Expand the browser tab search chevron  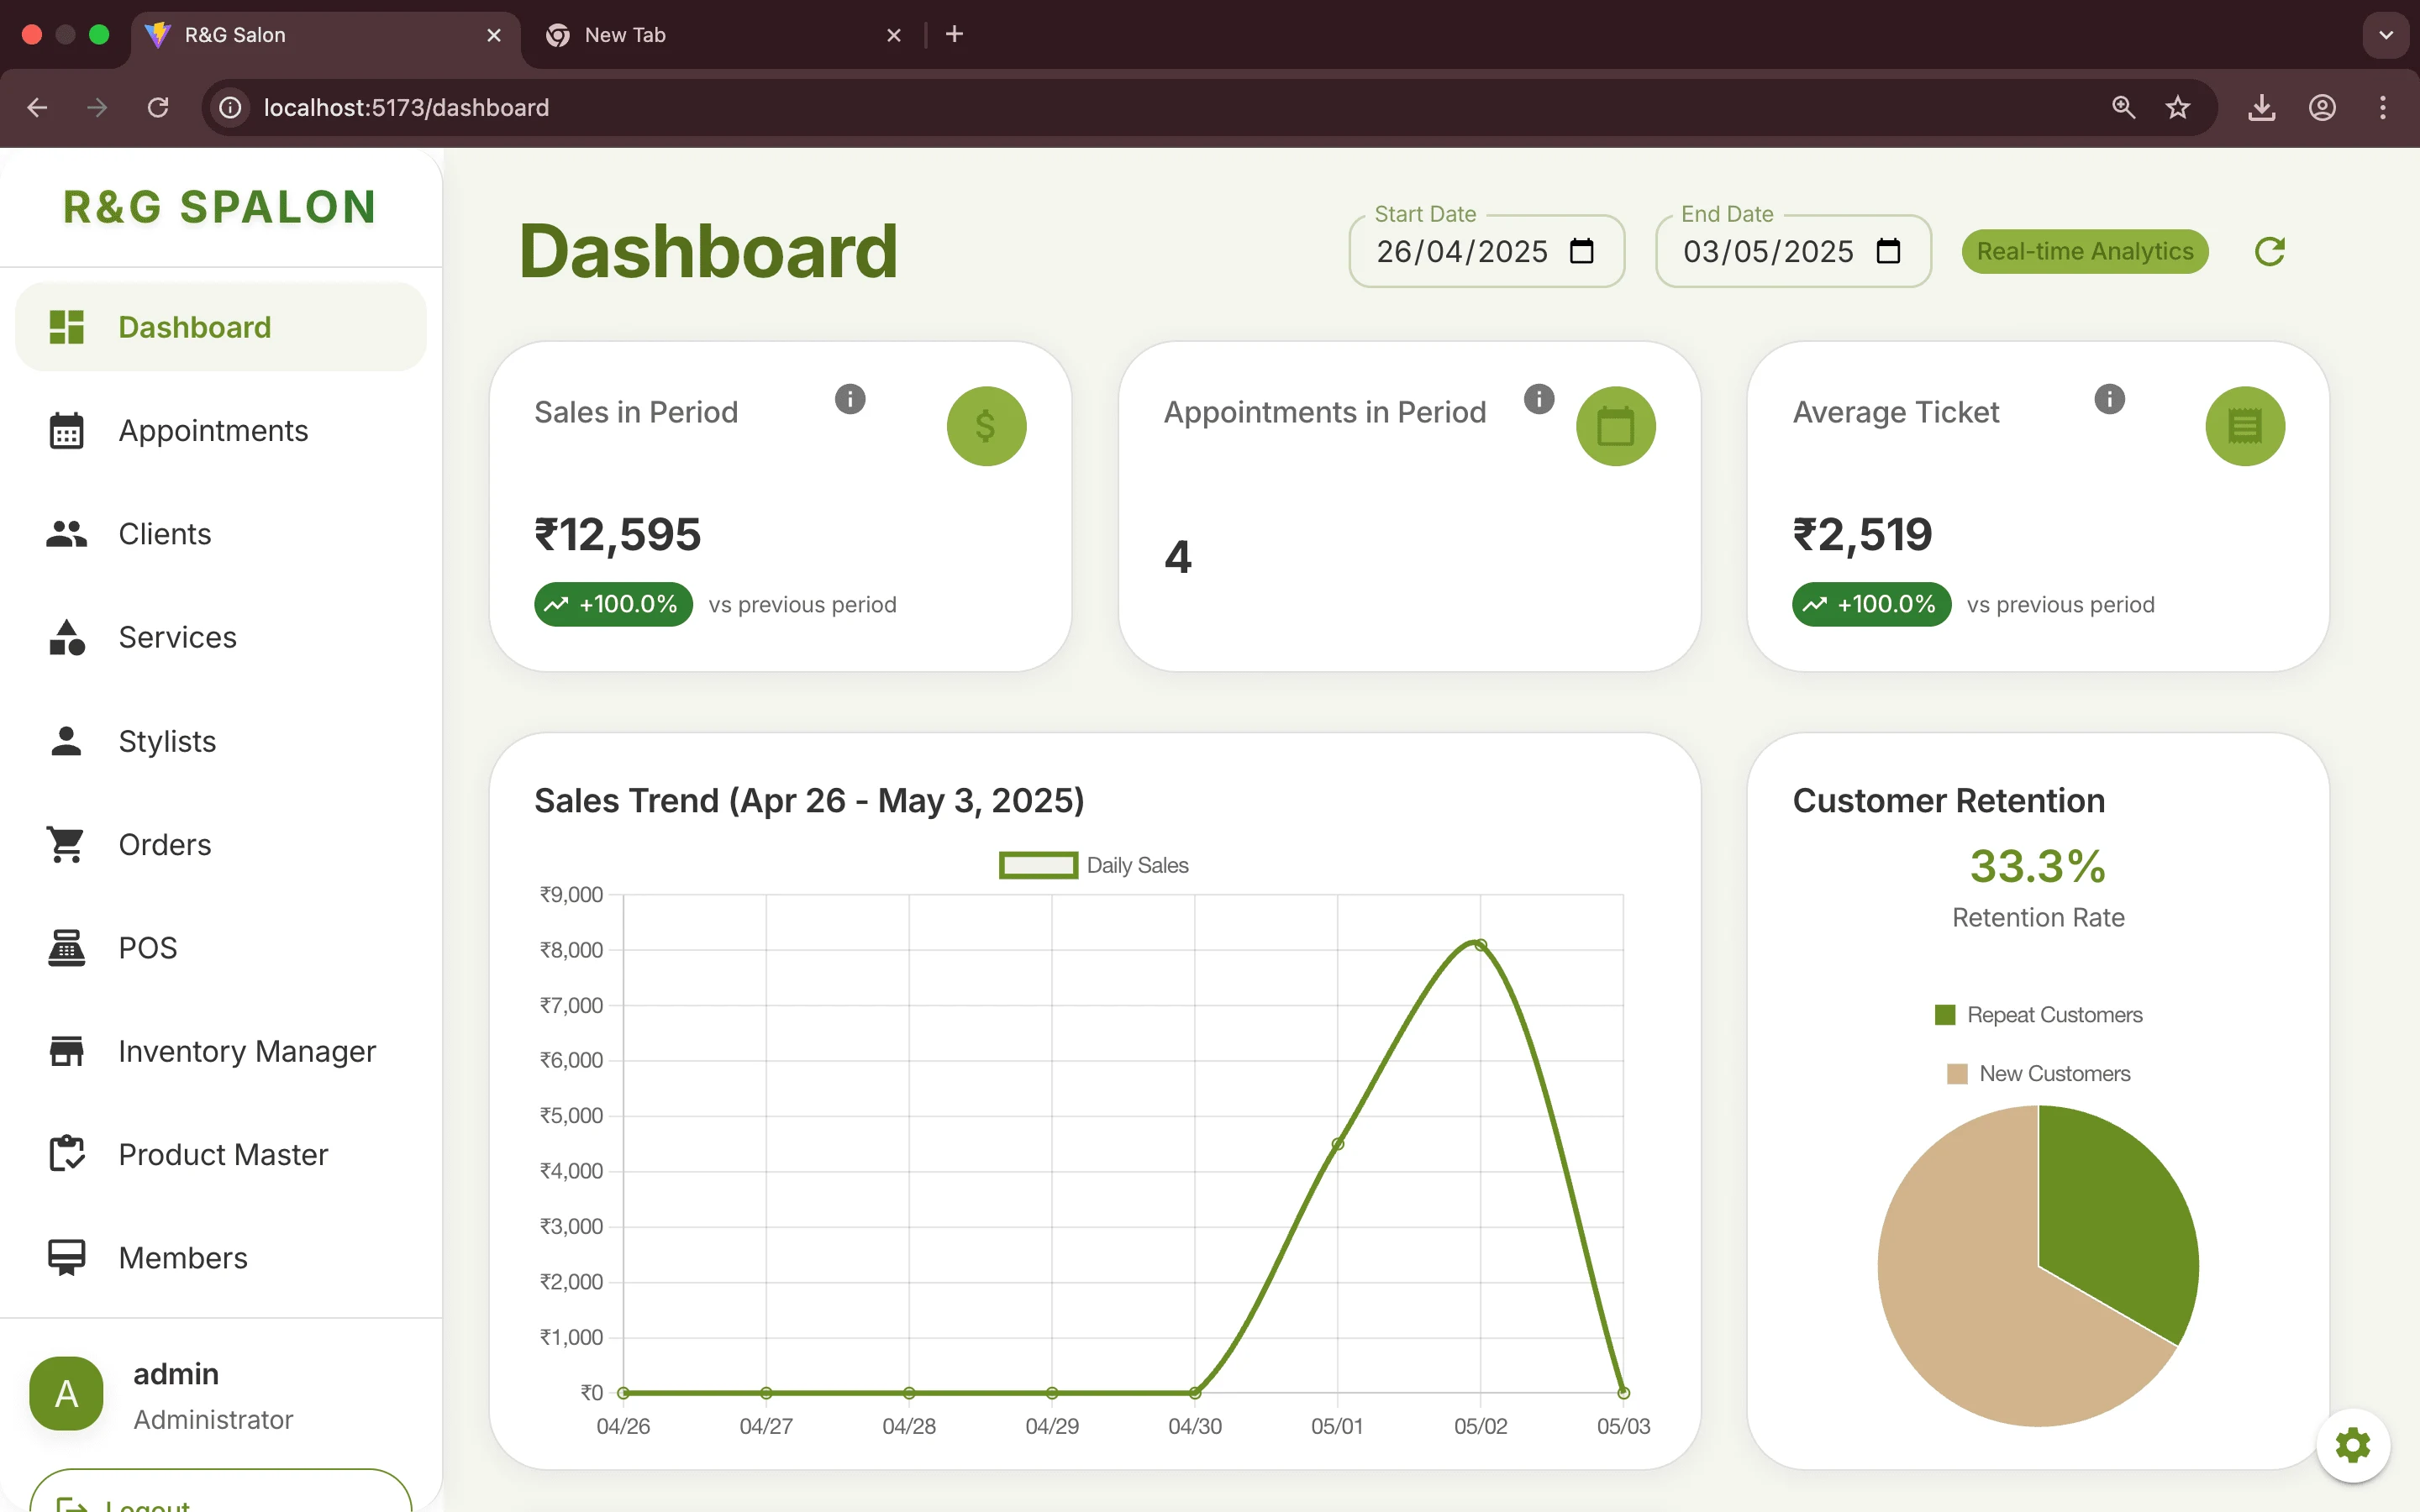2386,35
